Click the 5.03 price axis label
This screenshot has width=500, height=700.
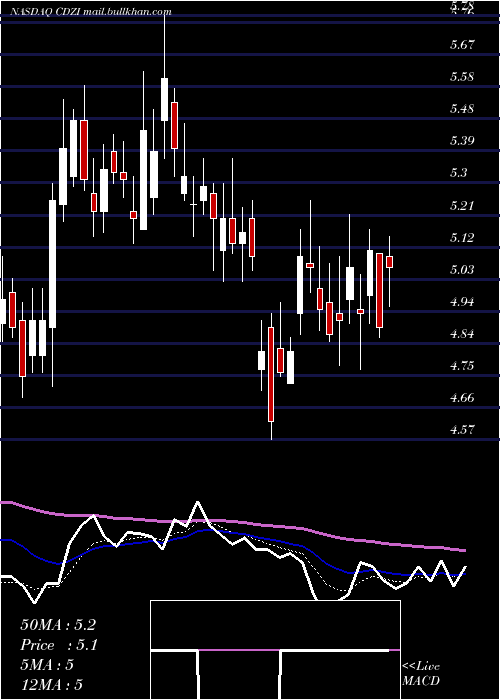[x=462, y=269]
